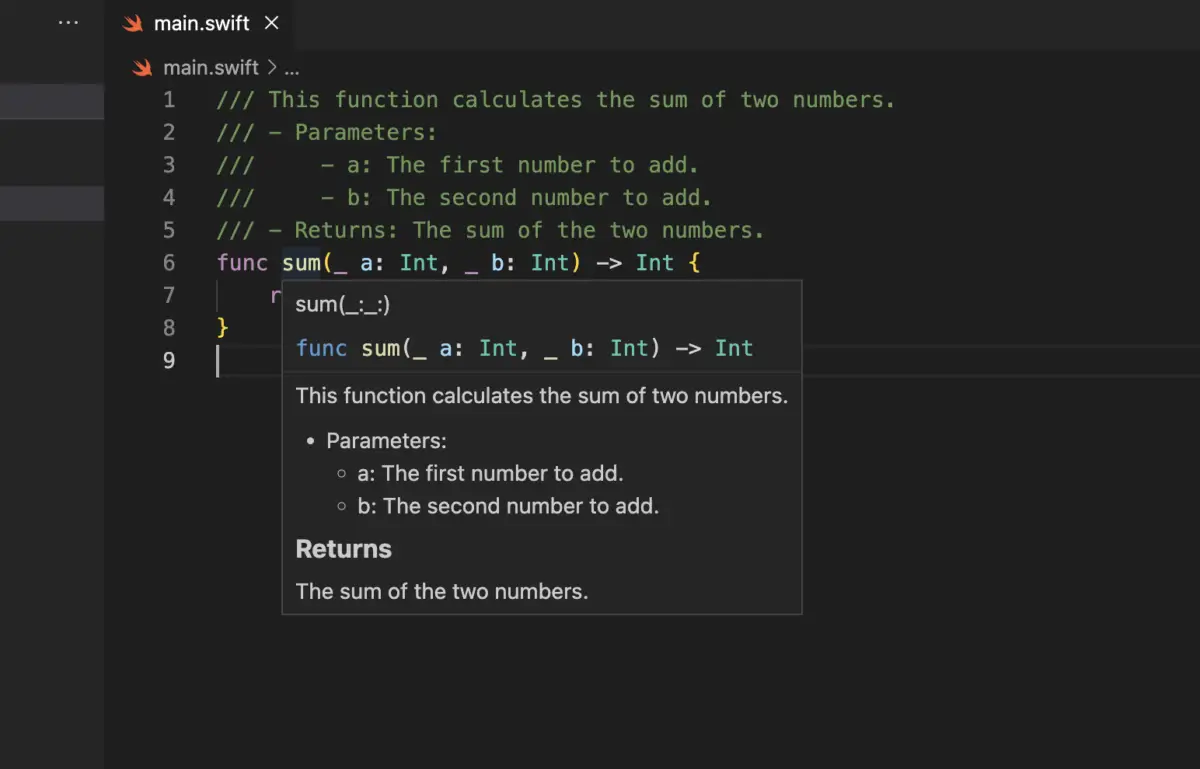Close the main.swift editor tab
Viewport: 1200px width, 769px height.
click(x=272, y=23)
